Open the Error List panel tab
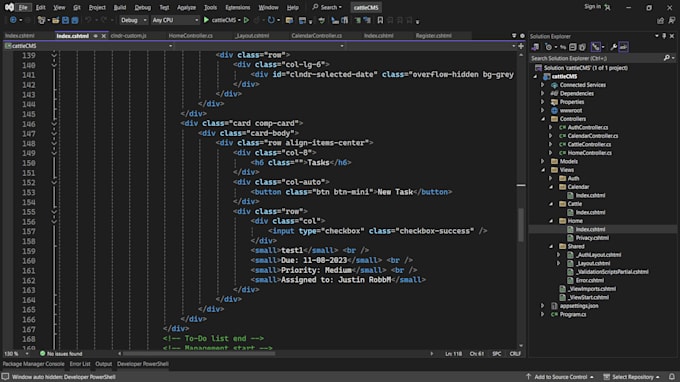This screenshot has height=382, width=680. 80,364
